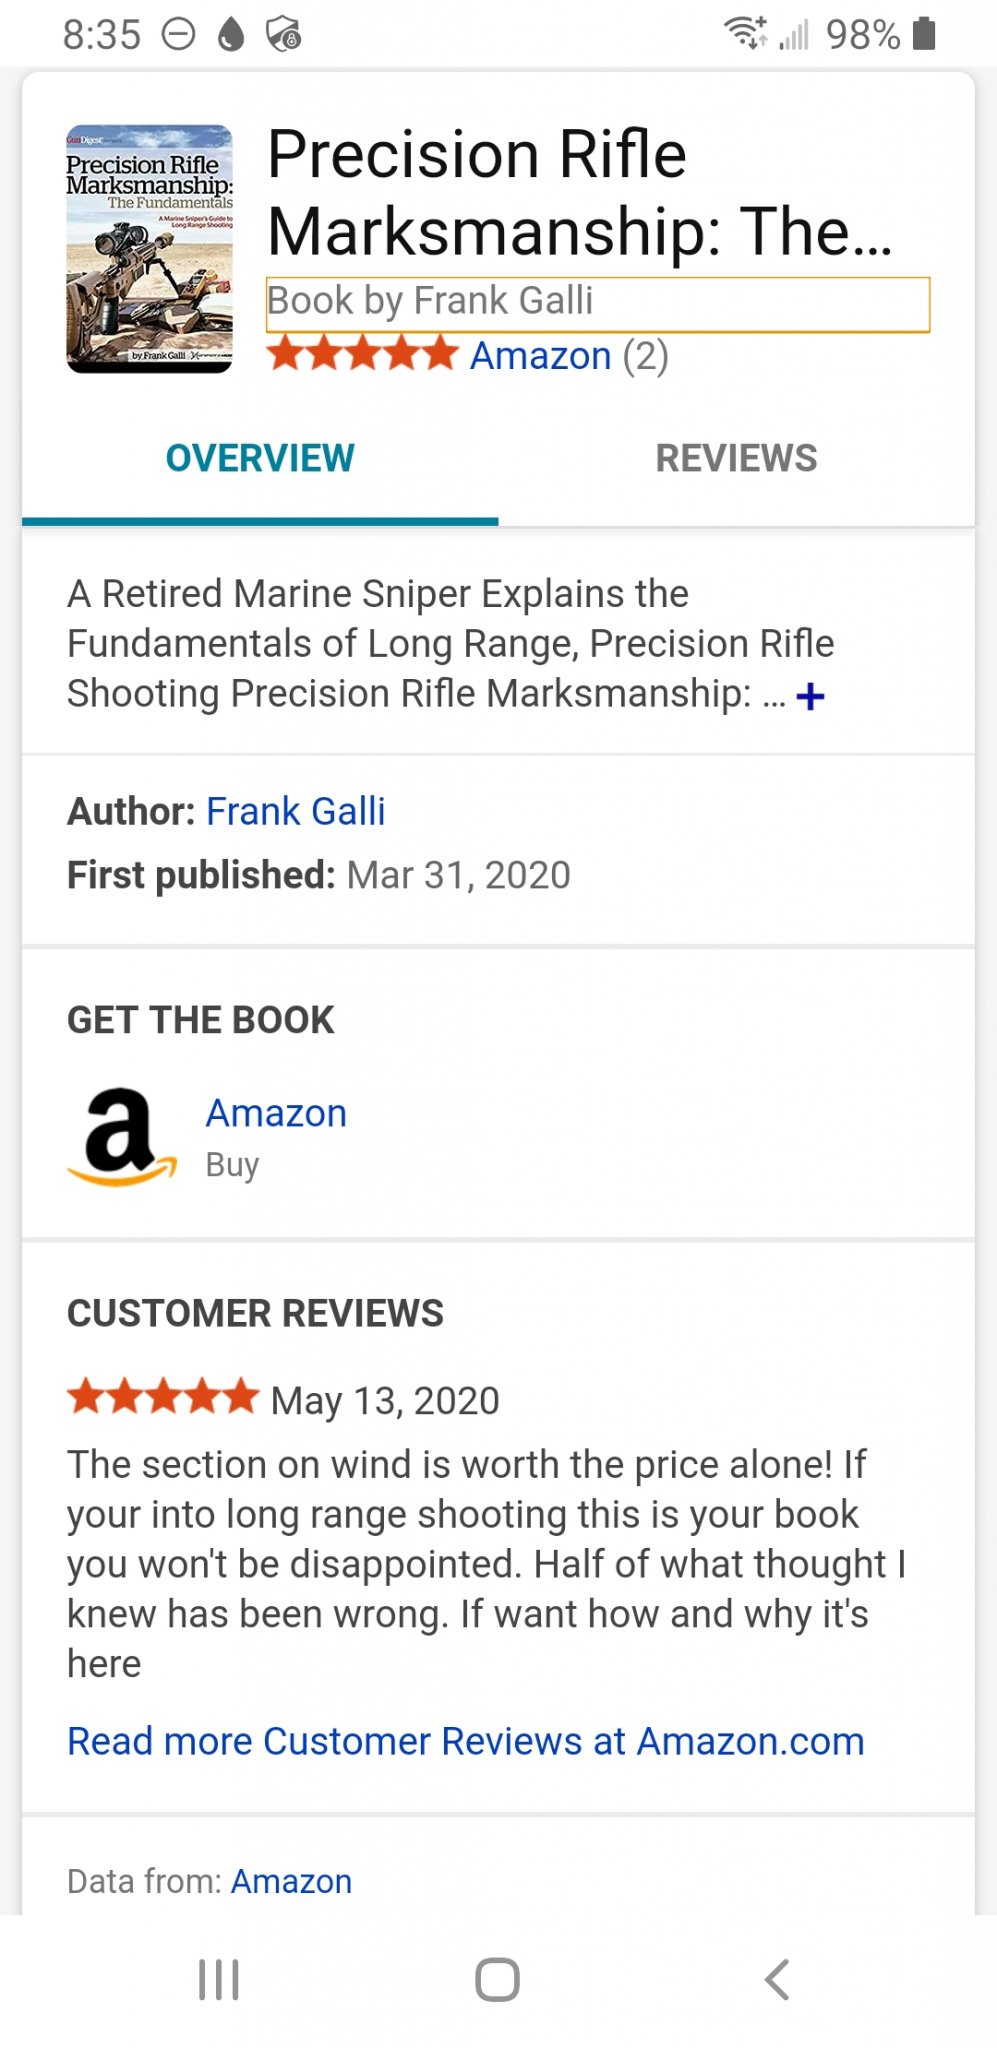Viewport: 997px width, 2048px height.
Task: Tap the header five-star rating
Action: pyautogui.click(x=362, y=354)
